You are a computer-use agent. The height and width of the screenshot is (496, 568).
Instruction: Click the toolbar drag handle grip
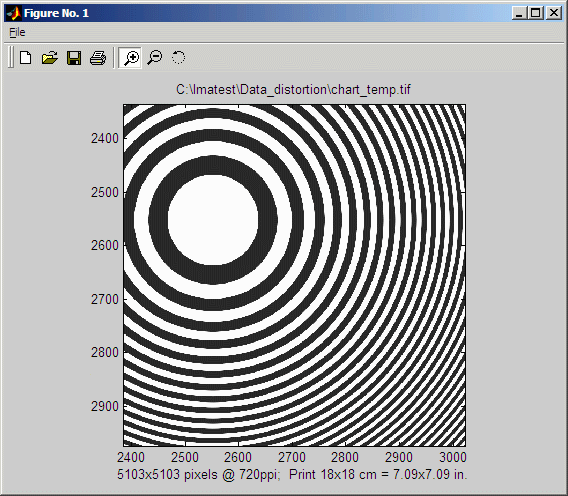tap(11, 57)
